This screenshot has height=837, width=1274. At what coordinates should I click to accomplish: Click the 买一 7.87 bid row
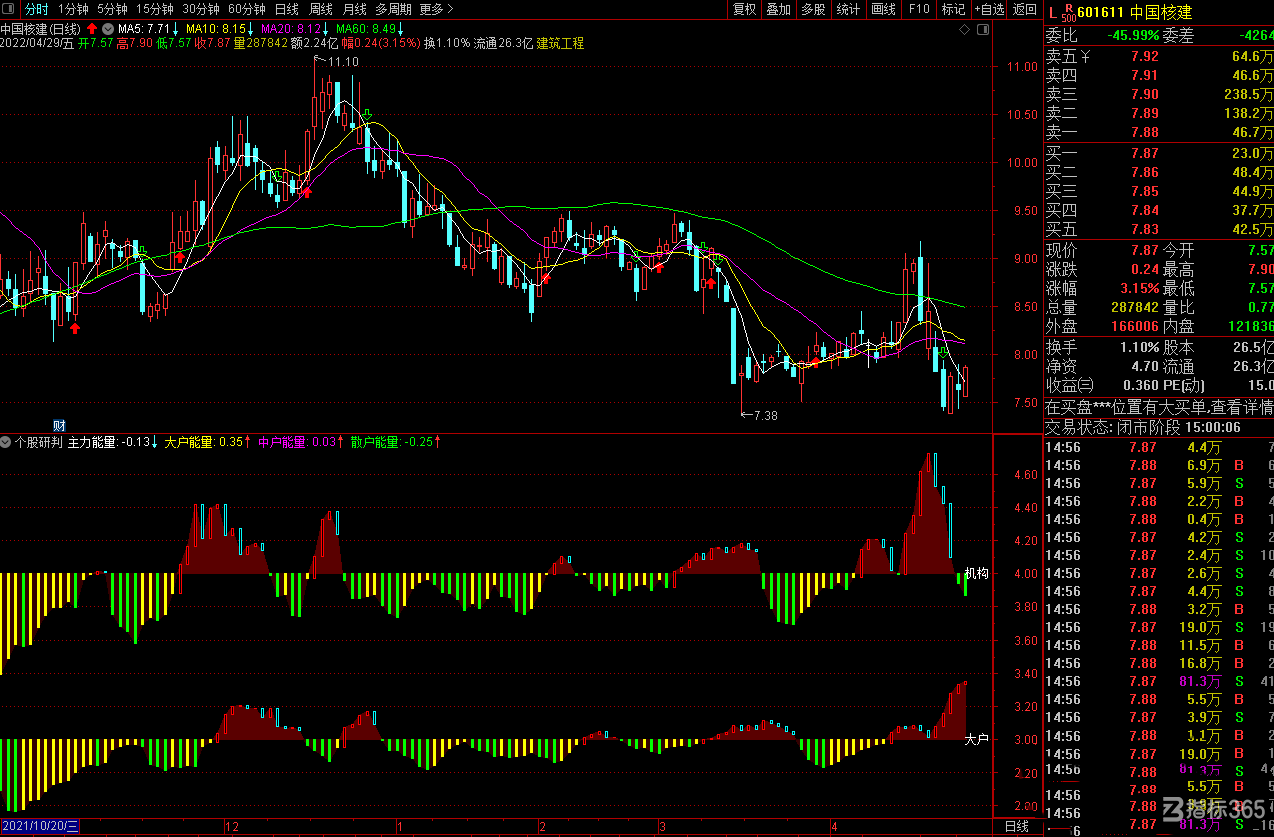(x=1159, y=153)
